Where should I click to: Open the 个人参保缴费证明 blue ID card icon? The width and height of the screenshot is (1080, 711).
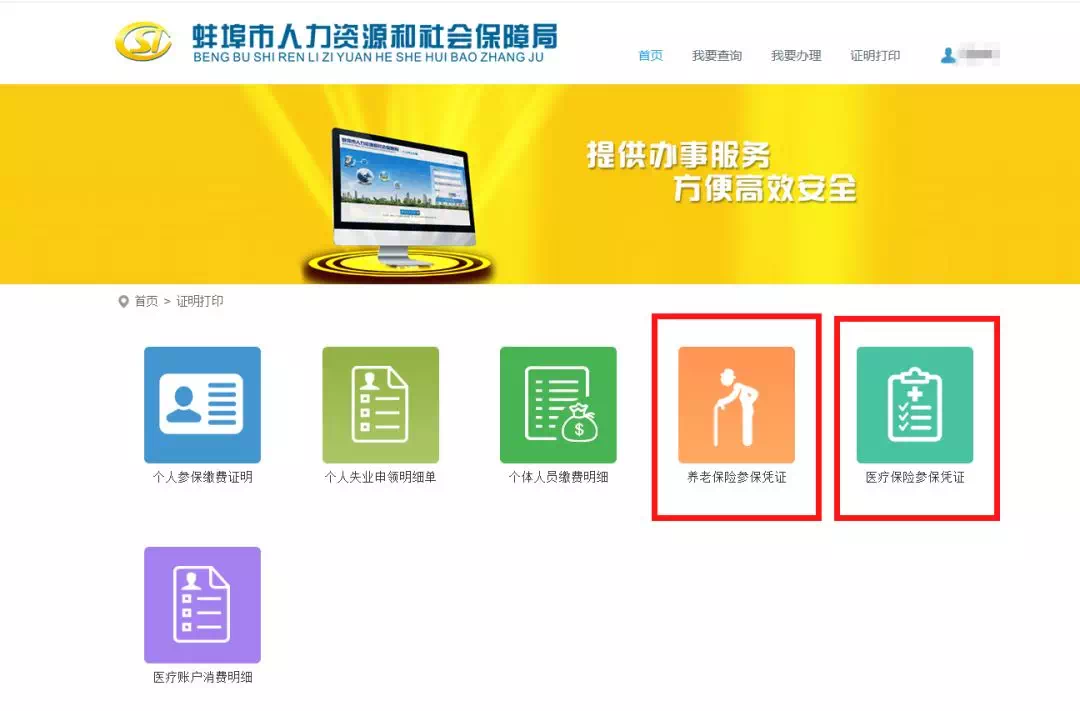(x=202, y=405)
